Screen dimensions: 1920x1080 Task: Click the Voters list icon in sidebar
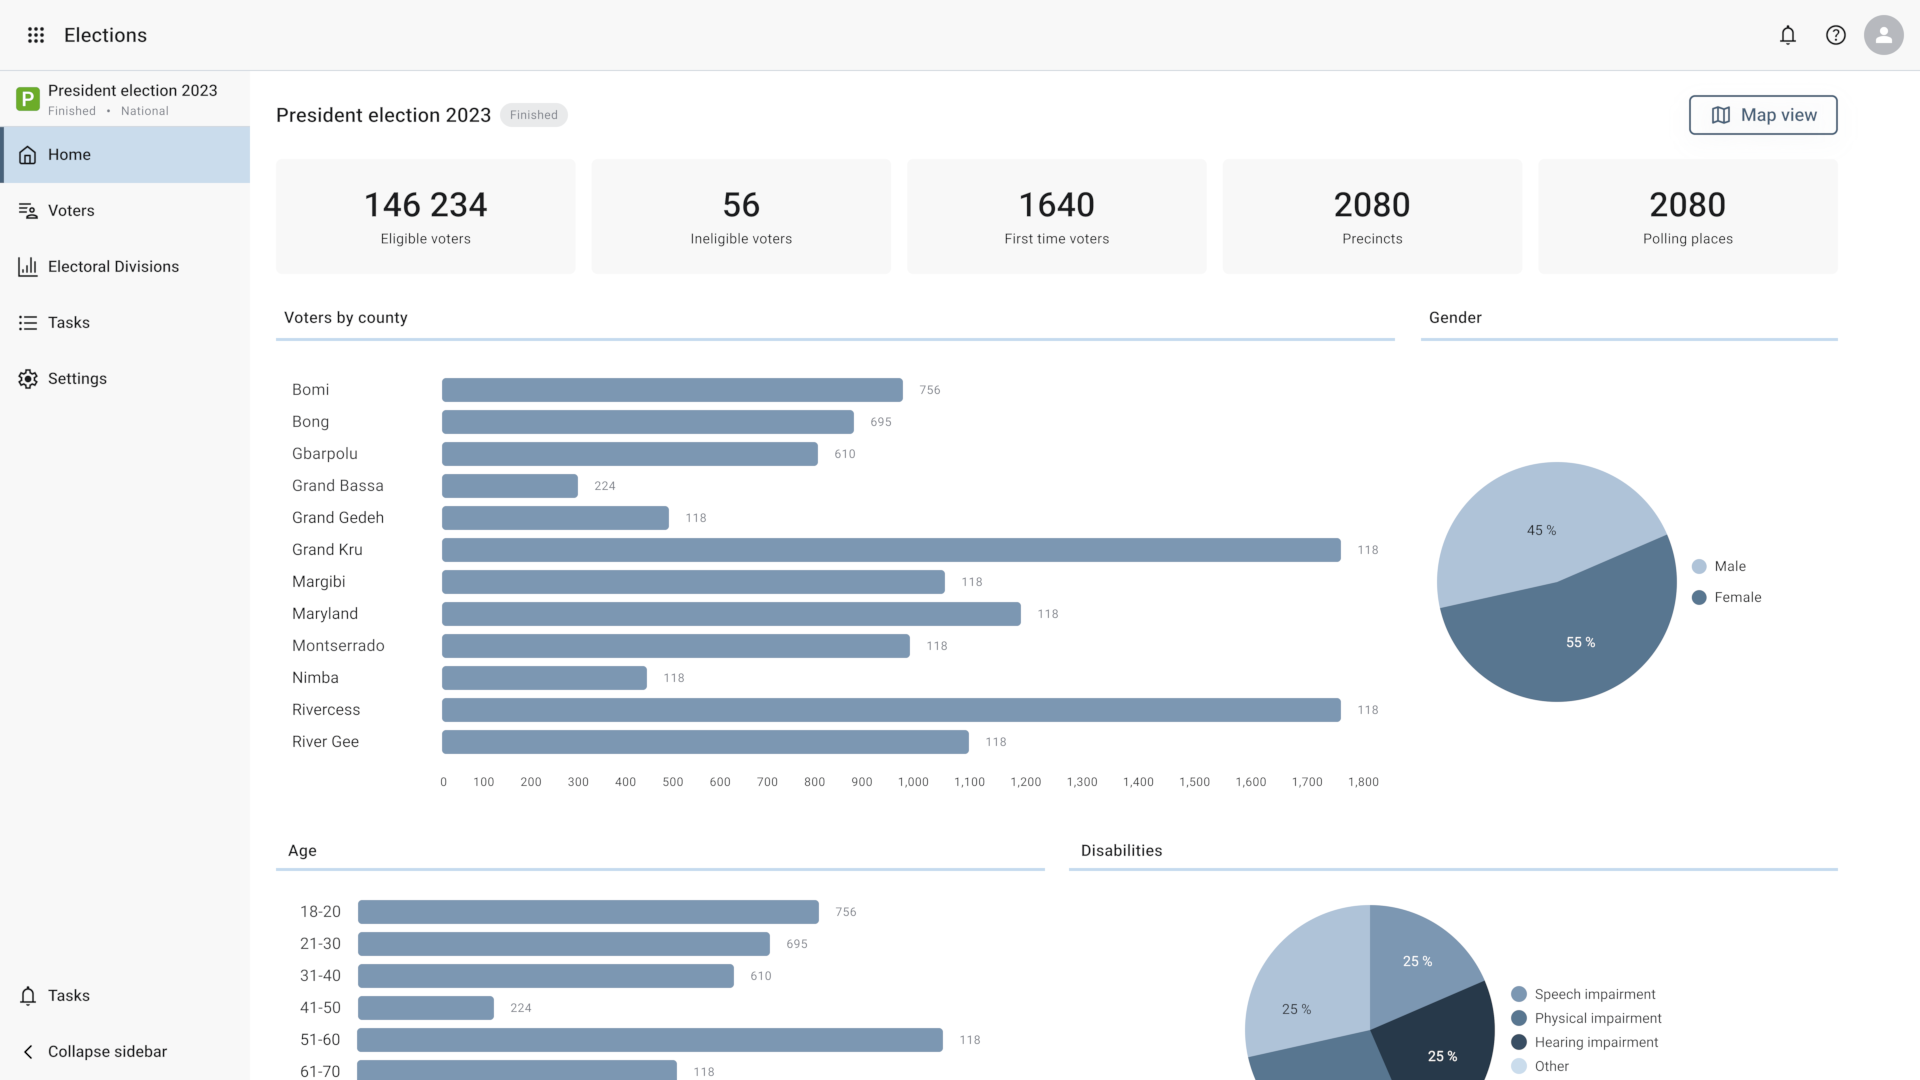pyautogui.click(x=28, y=211)
